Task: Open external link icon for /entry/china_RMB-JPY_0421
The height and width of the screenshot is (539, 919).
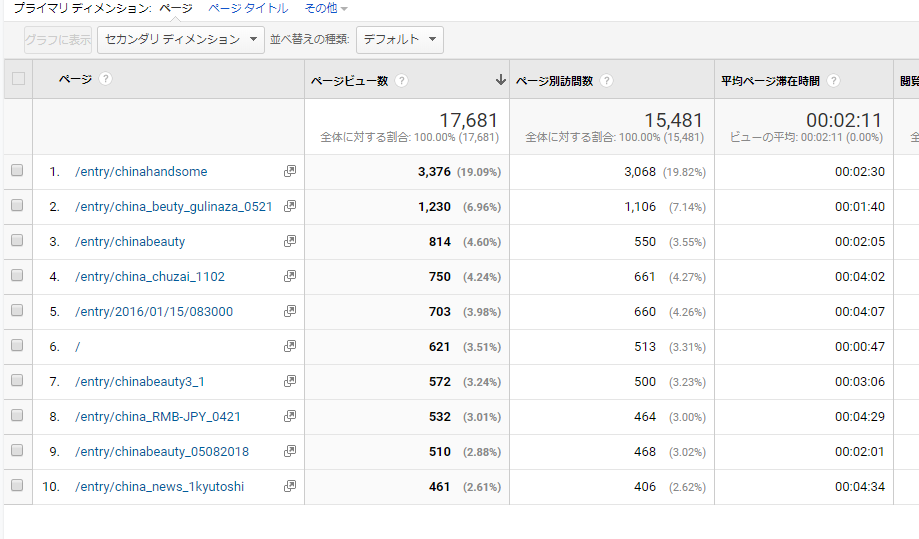Action: (290, 416)
